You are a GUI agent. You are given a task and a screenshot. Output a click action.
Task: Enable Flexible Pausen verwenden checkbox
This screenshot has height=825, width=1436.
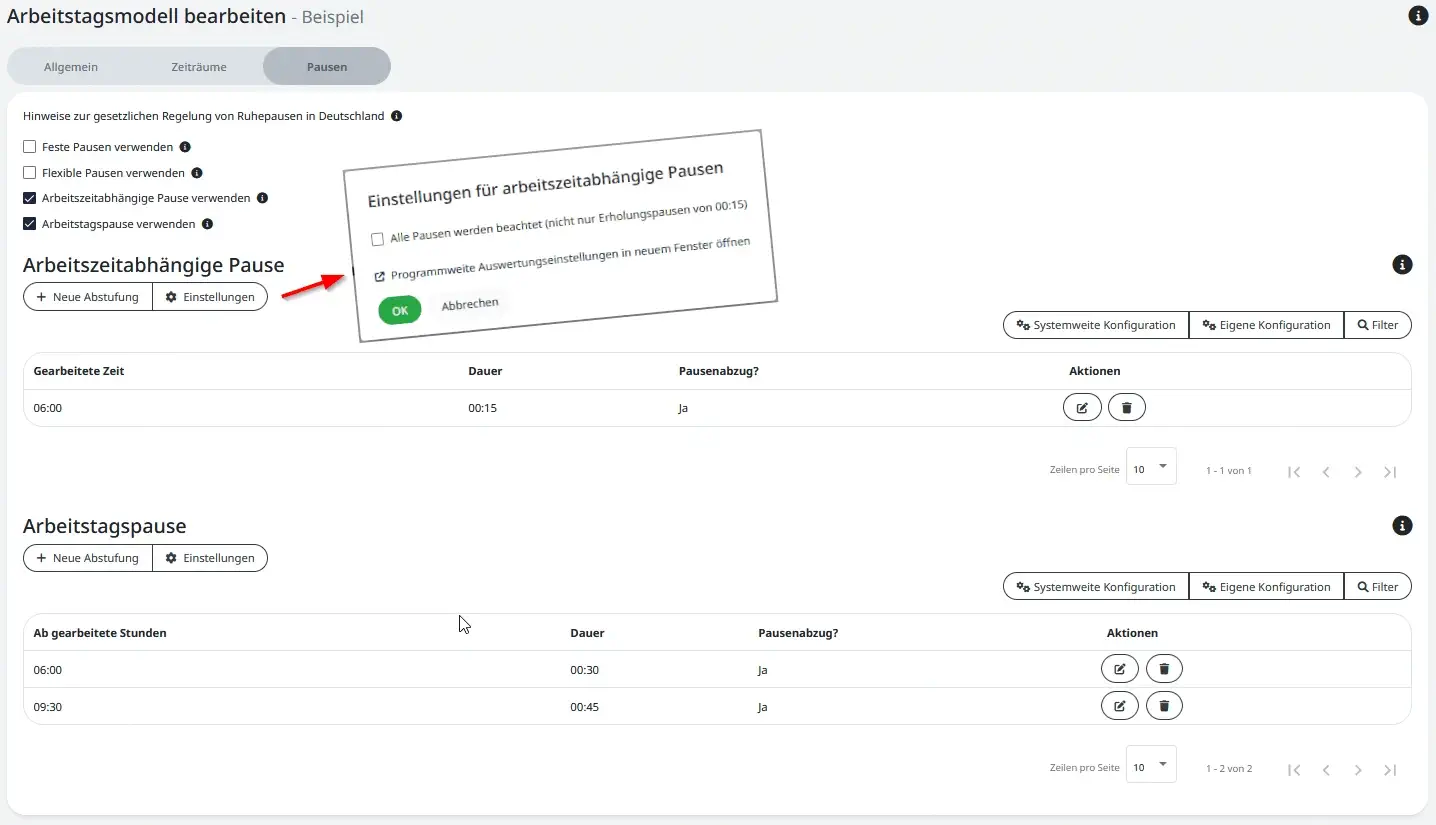click(x=30, y=173)
